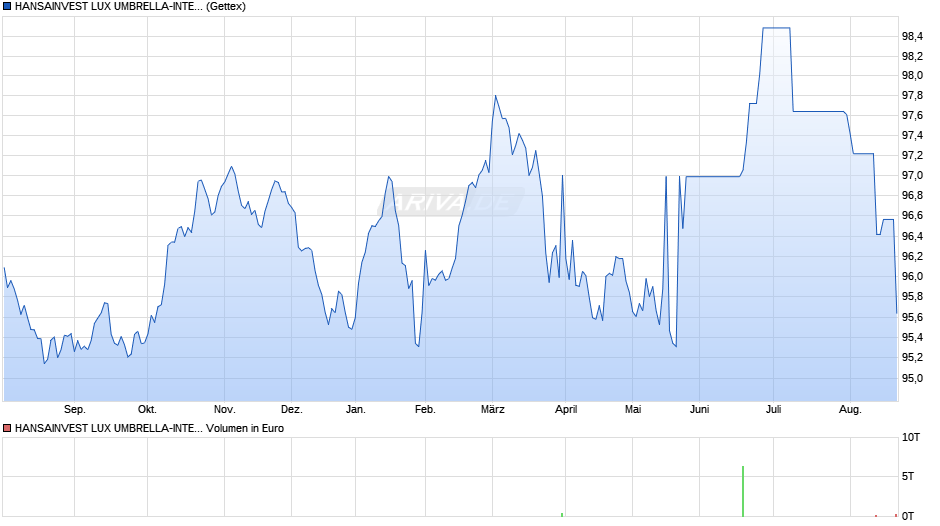Image resolution: width=940 pixels, height=526 pixels.
Task: Click the 98,0 price axis value
Action: click(x=912, y=76)
